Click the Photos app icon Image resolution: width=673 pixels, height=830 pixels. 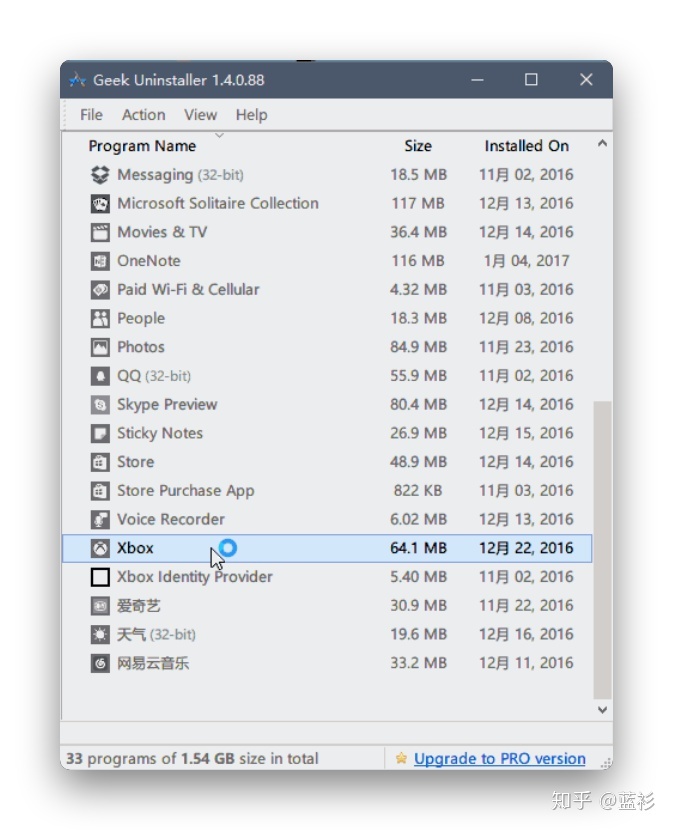click(100, 347)
